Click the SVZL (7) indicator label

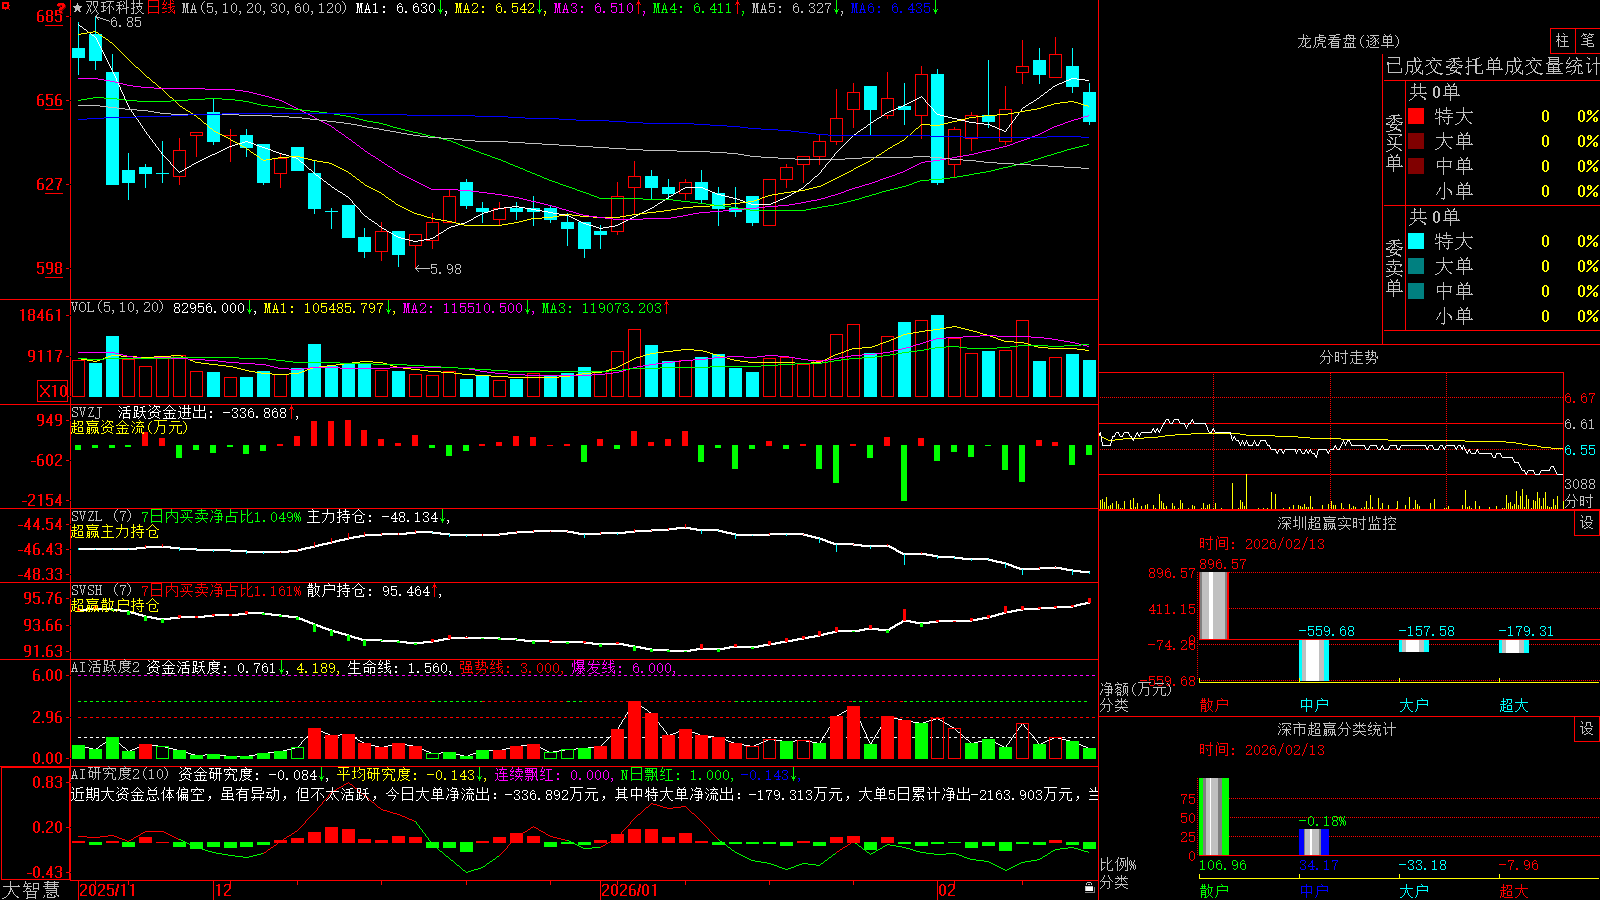click(x=101, y=517)
